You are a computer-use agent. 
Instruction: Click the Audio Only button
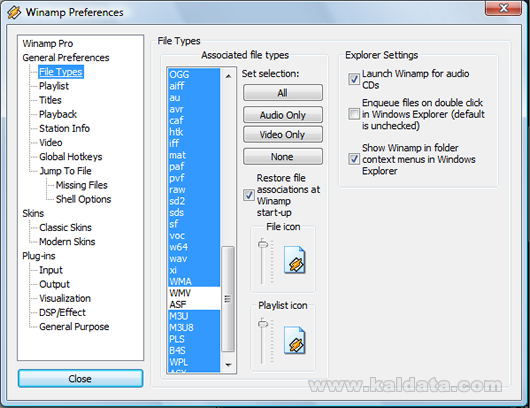(283, 115)
